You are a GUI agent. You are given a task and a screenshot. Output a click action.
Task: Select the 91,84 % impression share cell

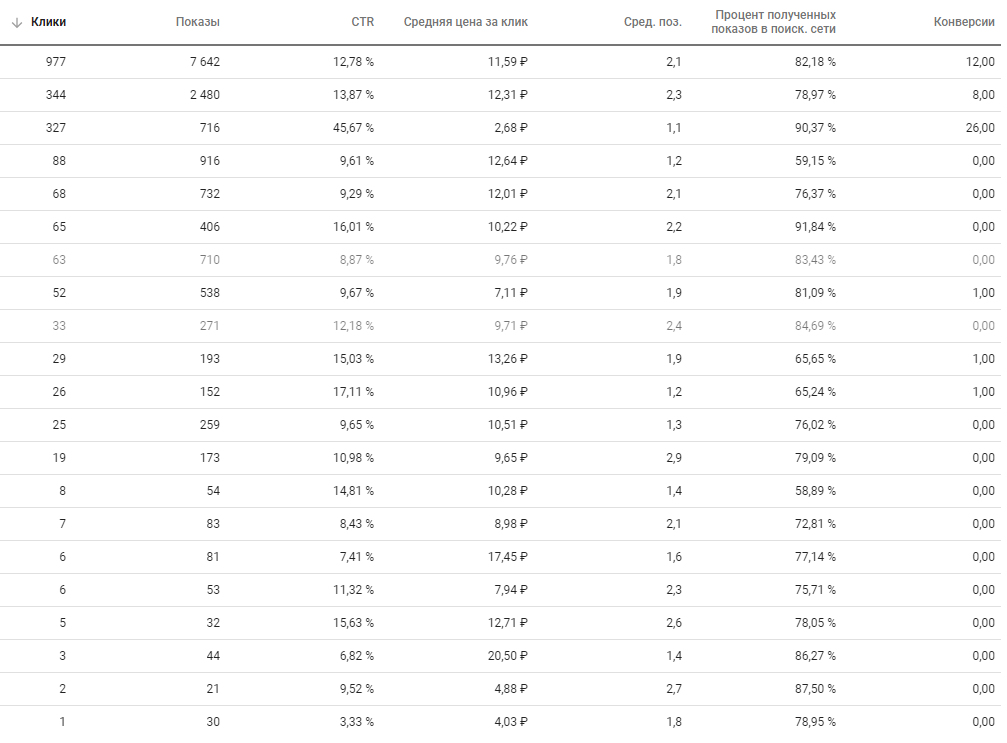816,227
